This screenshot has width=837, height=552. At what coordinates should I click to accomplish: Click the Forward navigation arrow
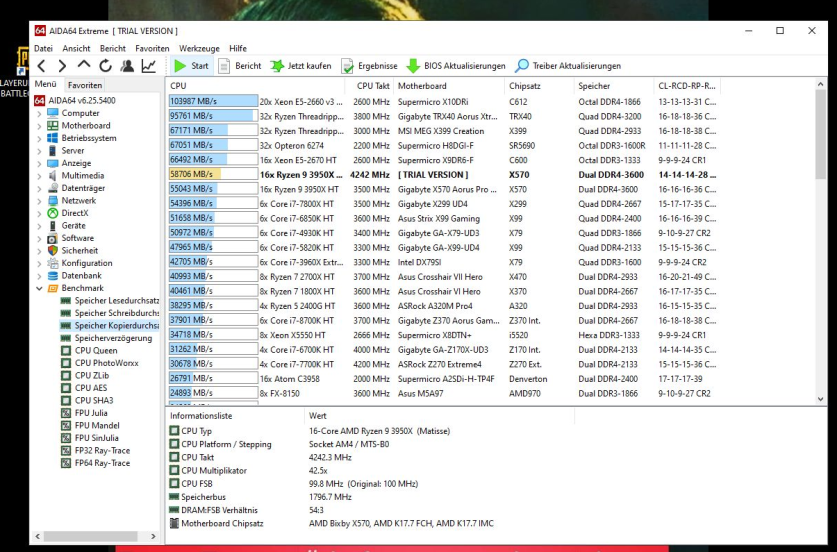(62, 66)
